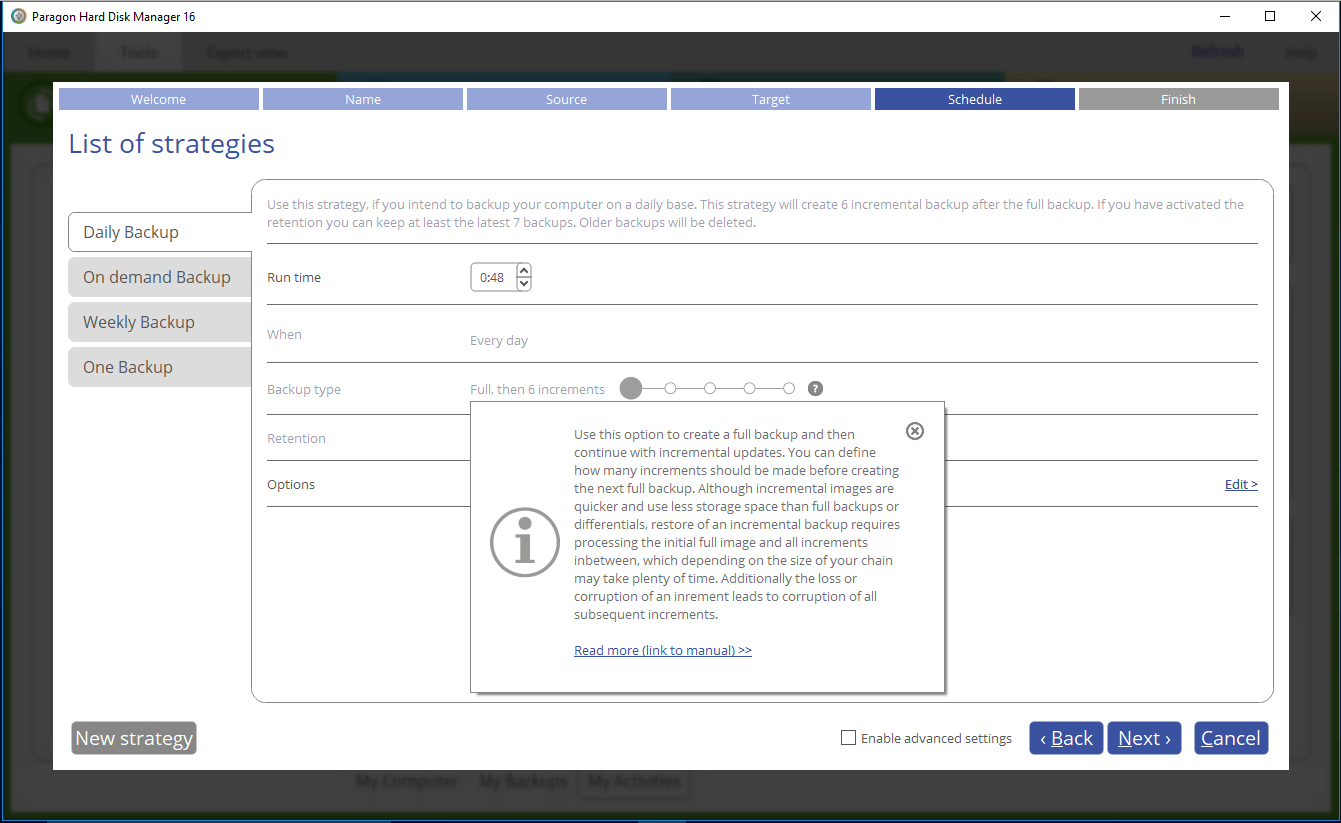The image size is (1341, 823).
Task: Click the question mark help icon
Action: (815, 388)
